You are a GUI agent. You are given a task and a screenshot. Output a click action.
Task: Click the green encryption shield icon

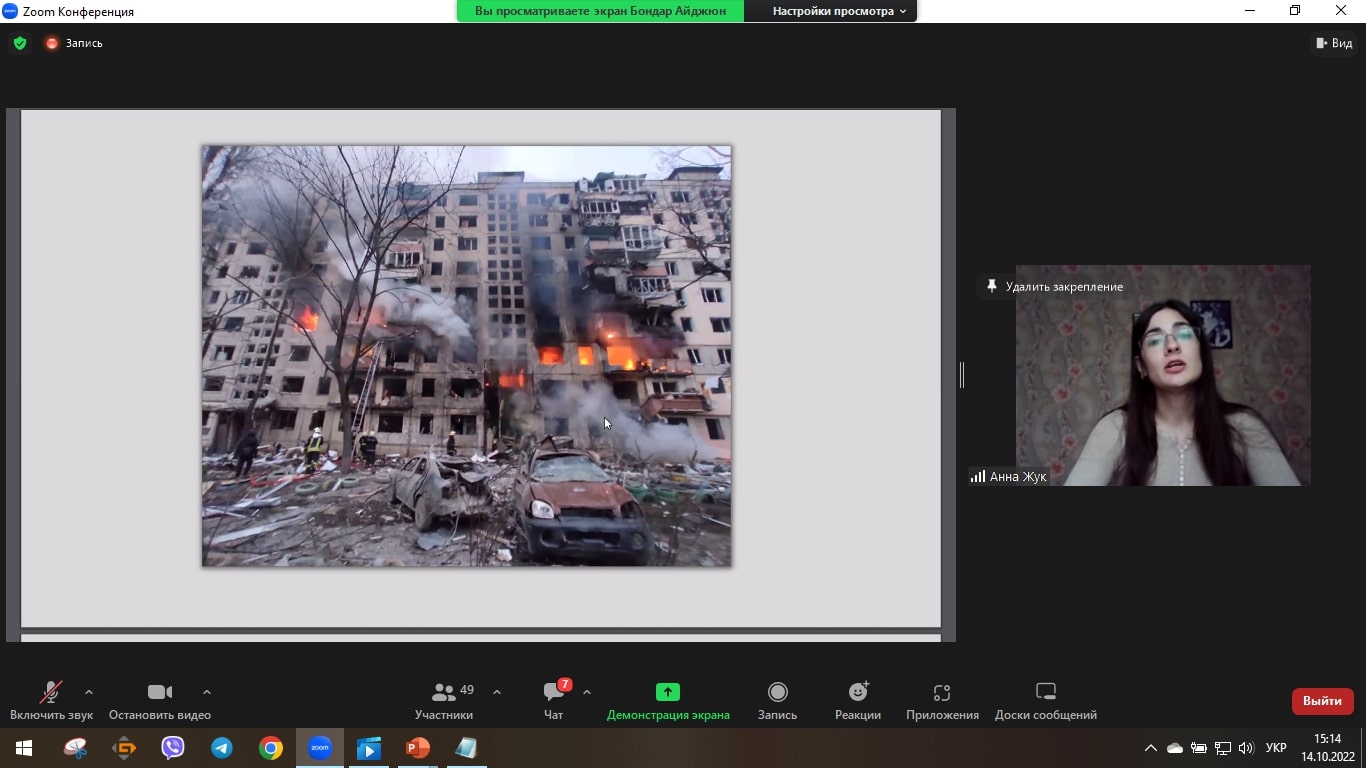tap(20, 43)
